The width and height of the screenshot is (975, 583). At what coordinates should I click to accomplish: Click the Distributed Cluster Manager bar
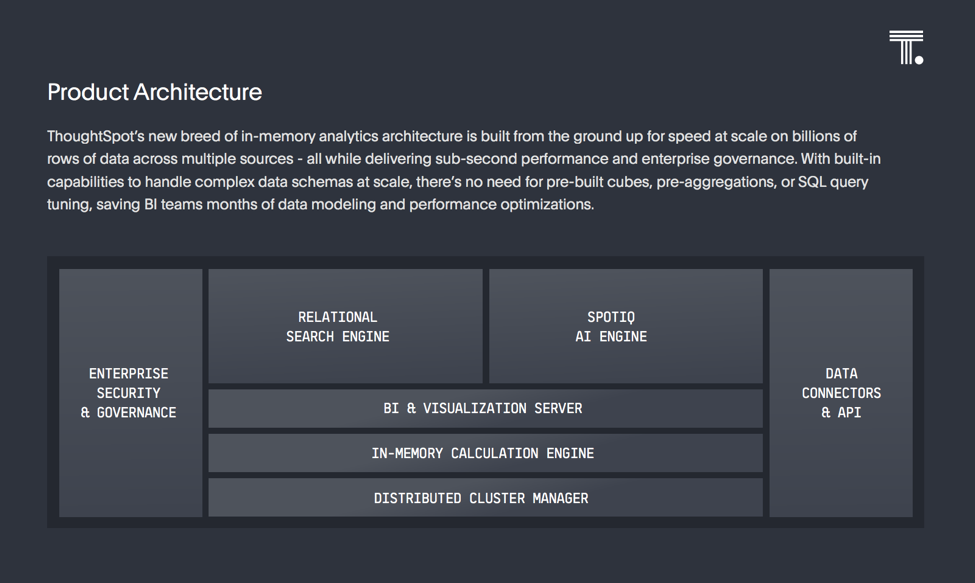click(486, 498)
